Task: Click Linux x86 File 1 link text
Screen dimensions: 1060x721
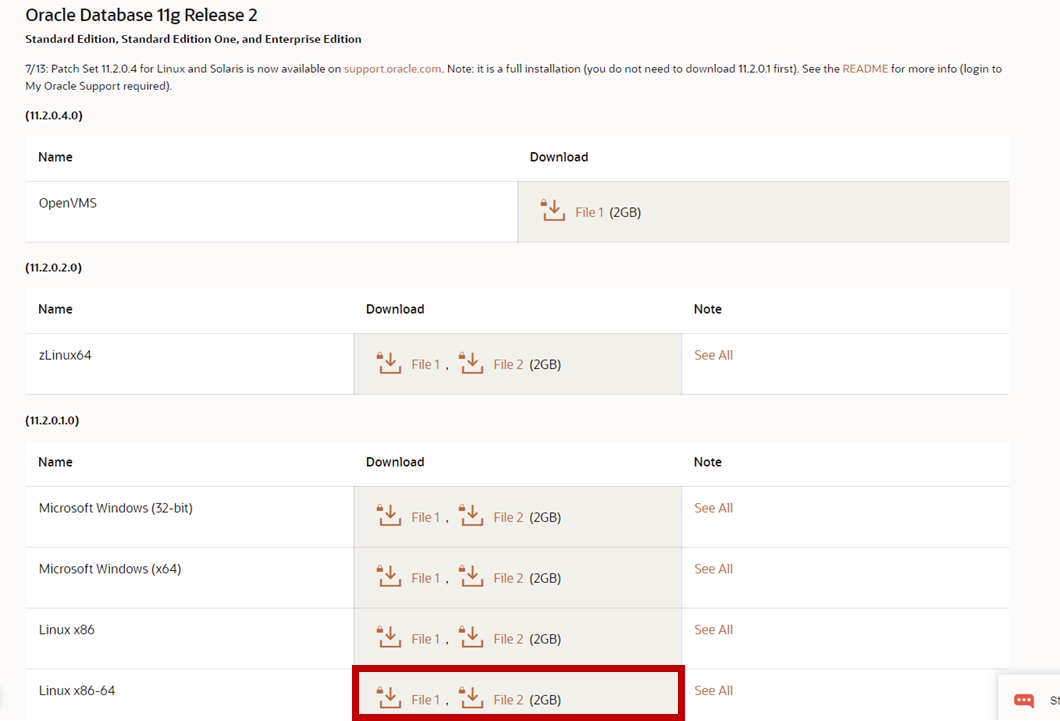Action: click(425, 639)
